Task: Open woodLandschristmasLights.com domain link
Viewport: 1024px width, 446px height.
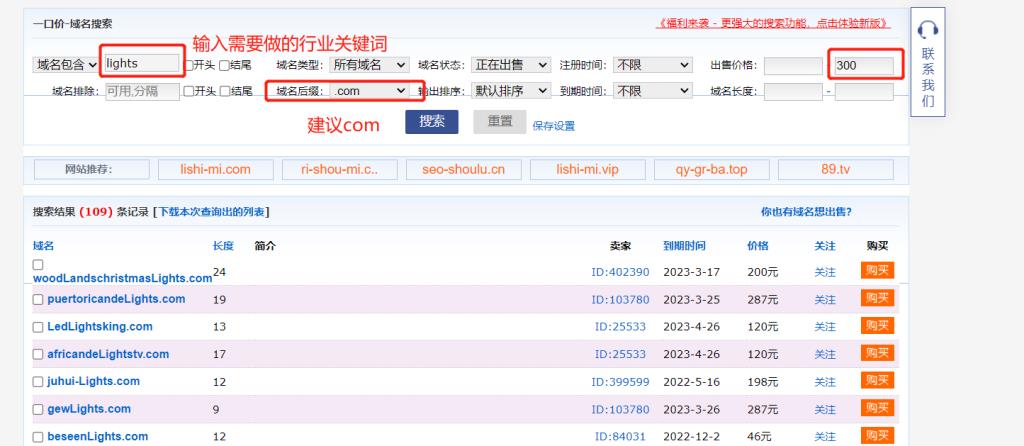Action: 123,278
